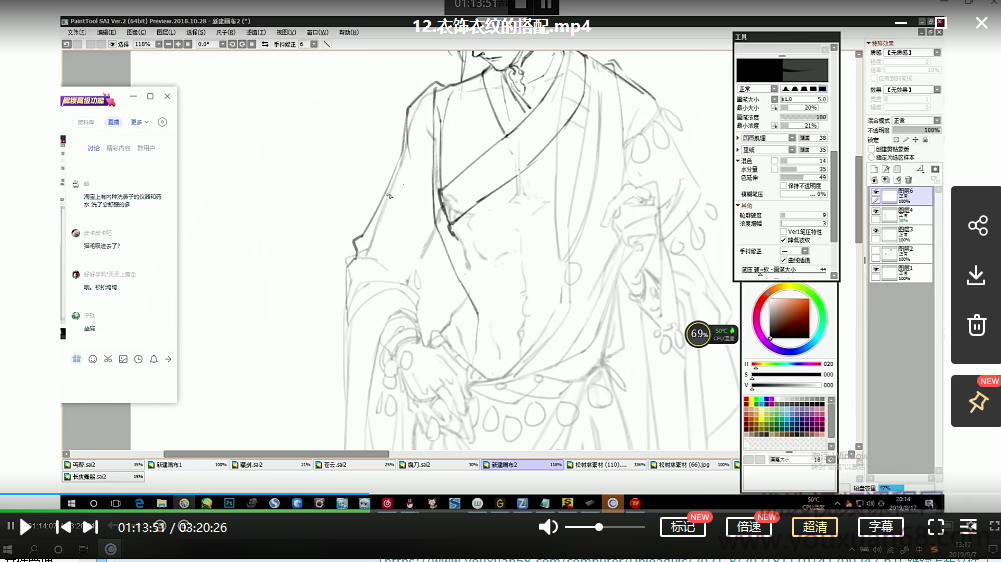Click the scissors screenshot icon in chat
Viewport: 1001px width, 562px height.
tap(108, 359)
